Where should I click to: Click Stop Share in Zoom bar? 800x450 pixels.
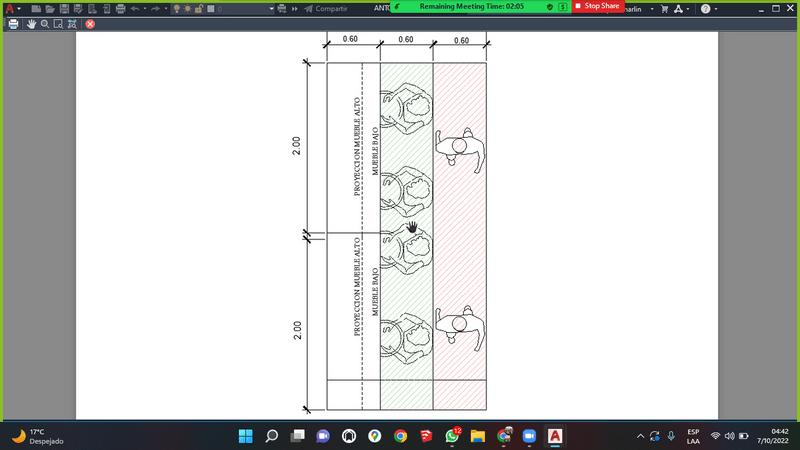(x=597, y=6)
